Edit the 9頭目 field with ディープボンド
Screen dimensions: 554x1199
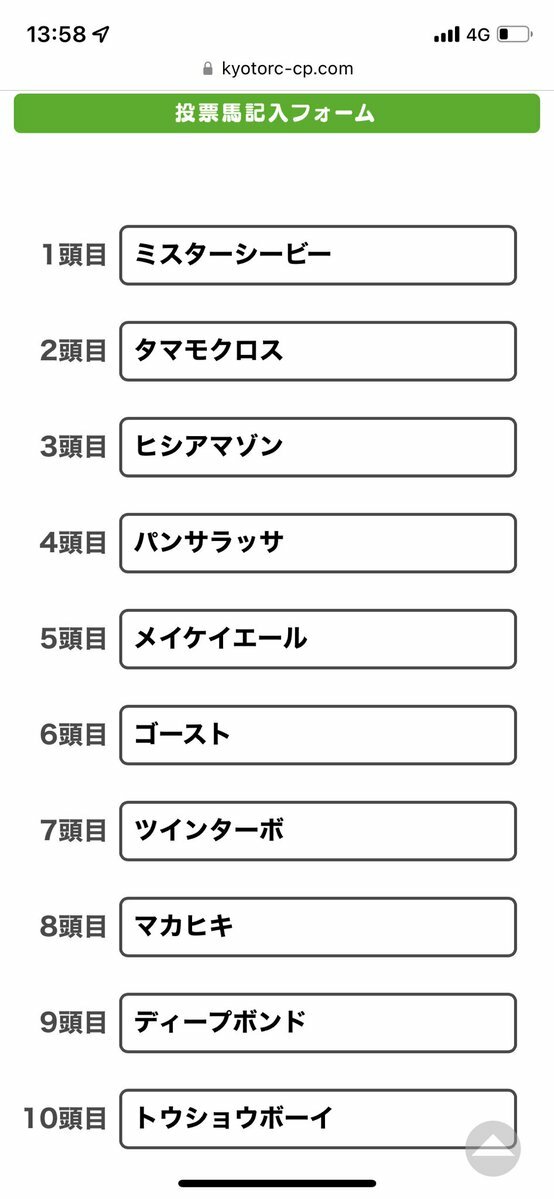click(x=318, y=1023)
